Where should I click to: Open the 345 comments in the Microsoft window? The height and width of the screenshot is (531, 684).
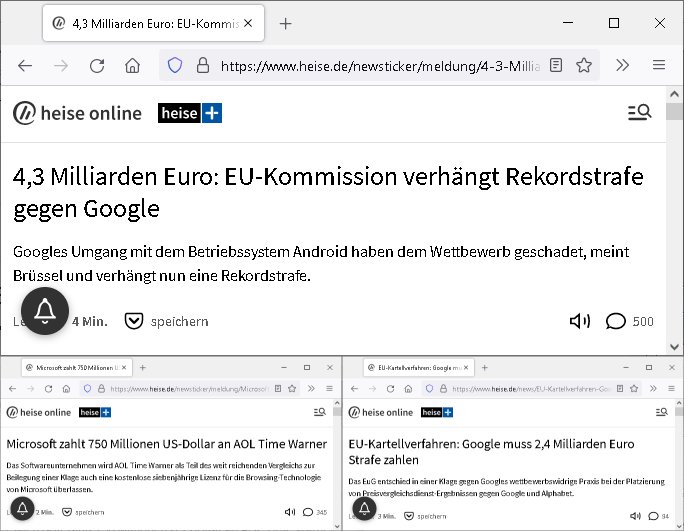pyautogui.click(x=308, y=512)
